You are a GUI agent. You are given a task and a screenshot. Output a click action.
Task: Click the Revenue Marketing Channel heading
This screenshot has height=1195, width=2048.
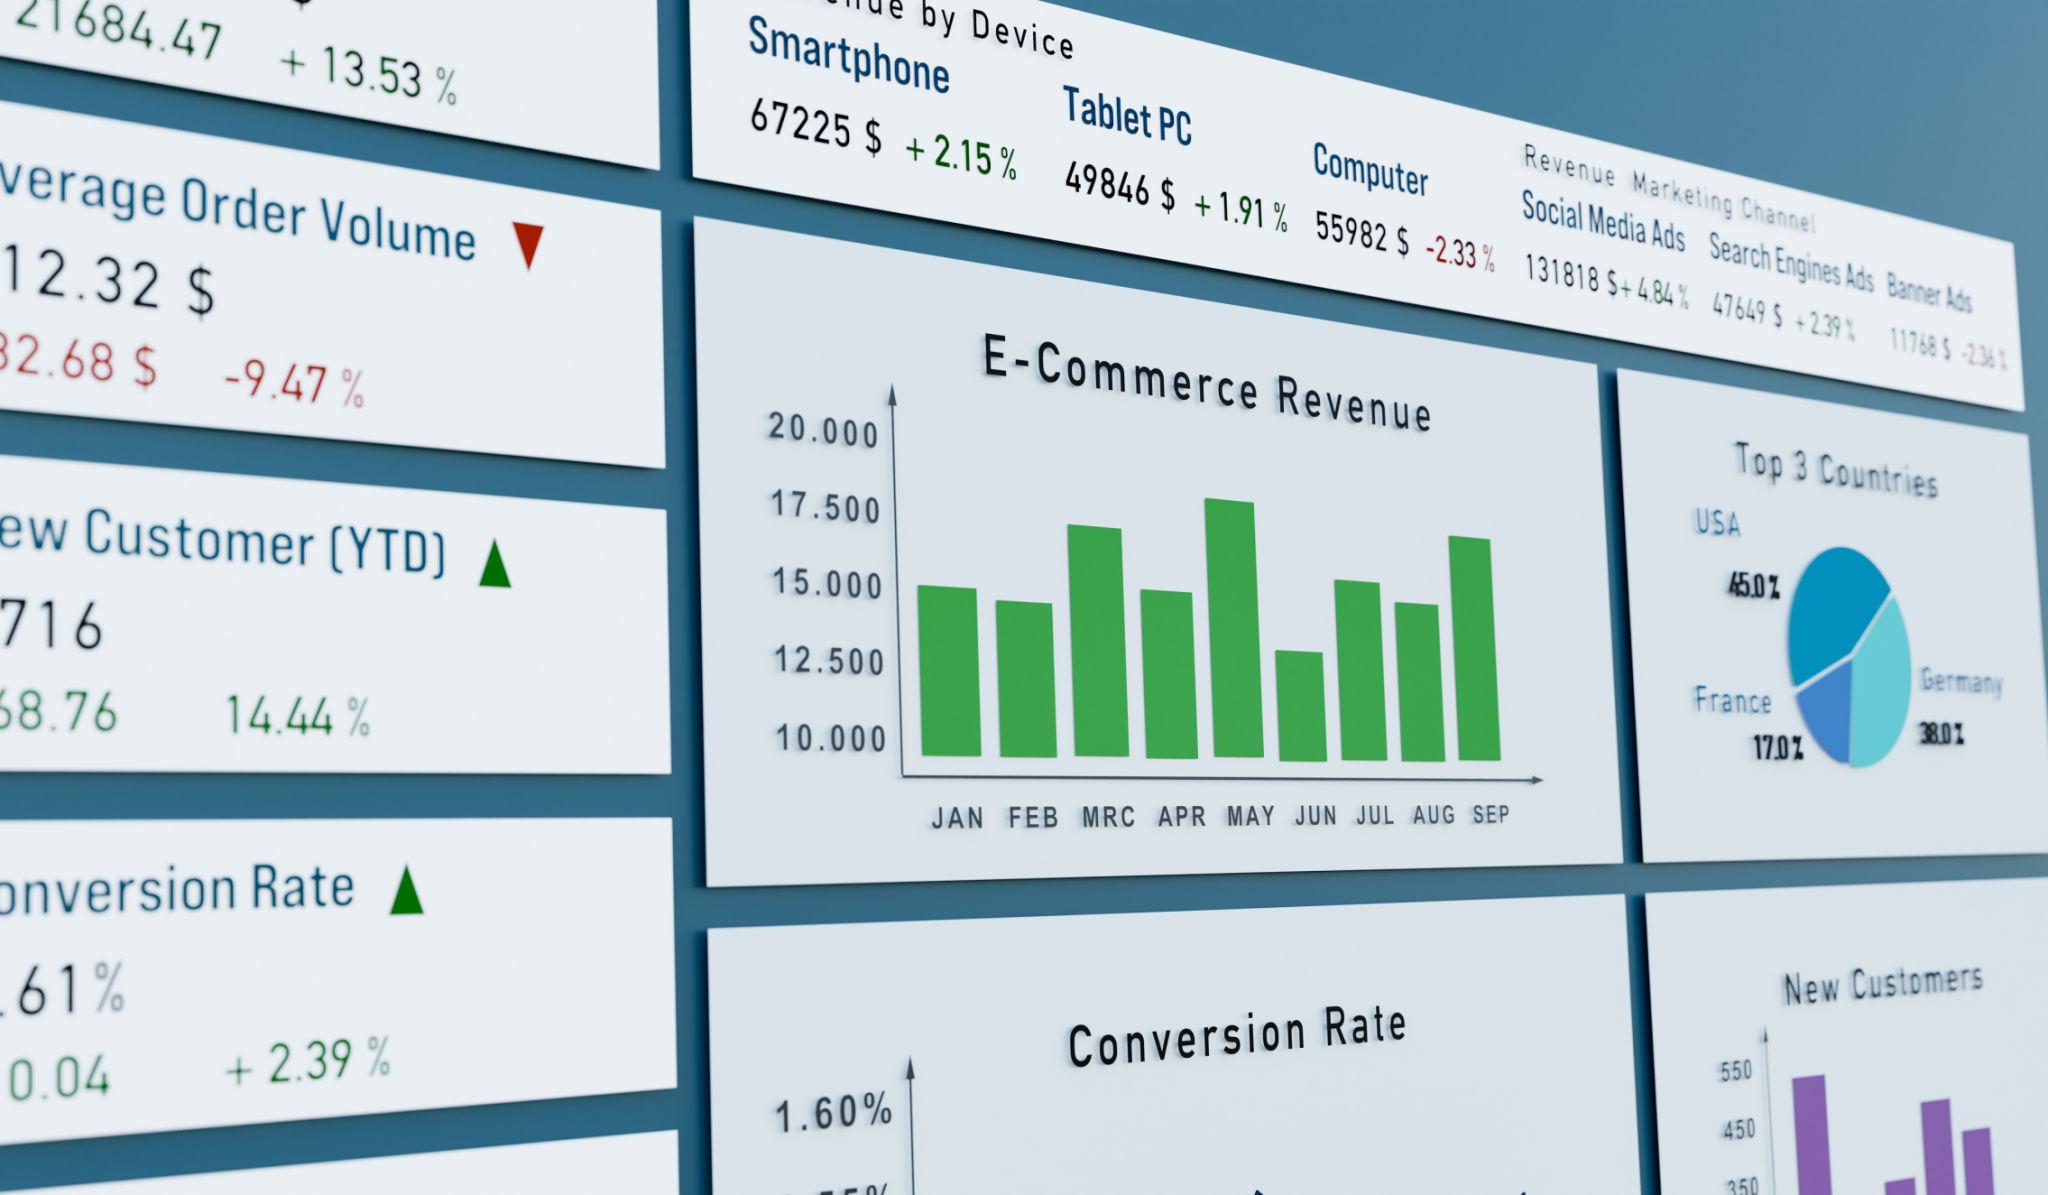pos(1668,187)
